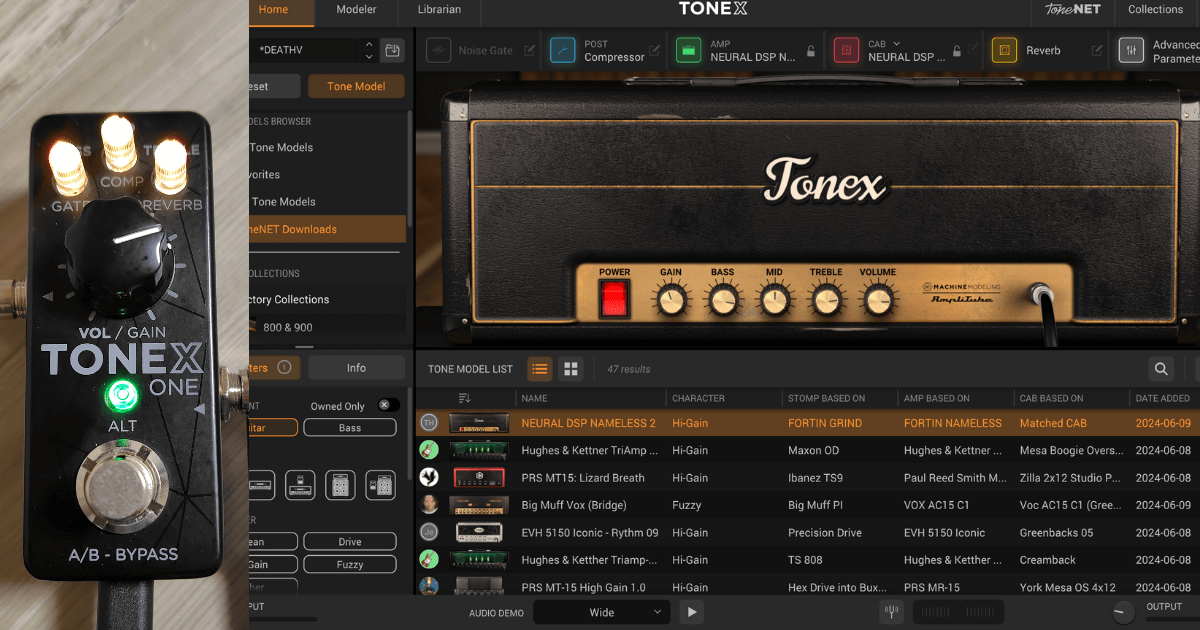1200x630 pixels.
Task: Select the cabinet-only filter icon
Action: [x=340, y=486]
